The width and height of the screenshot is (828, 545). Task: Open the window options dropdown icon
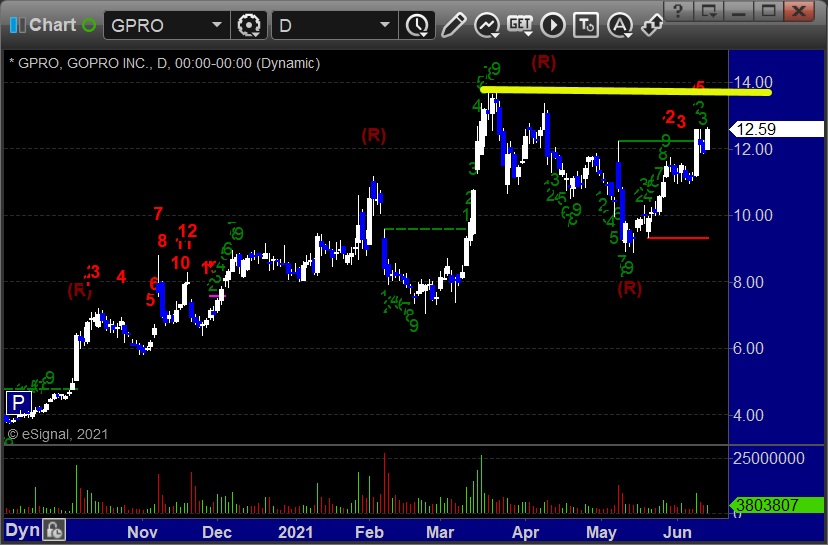pos(708,11)
